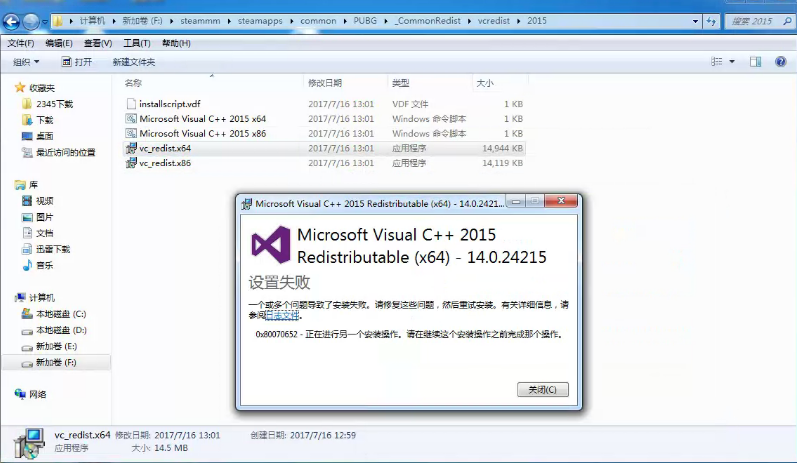The height and width of the screenshot is (463, 801).
Task: Open Explorer help icon
Action: pos(780,62)
